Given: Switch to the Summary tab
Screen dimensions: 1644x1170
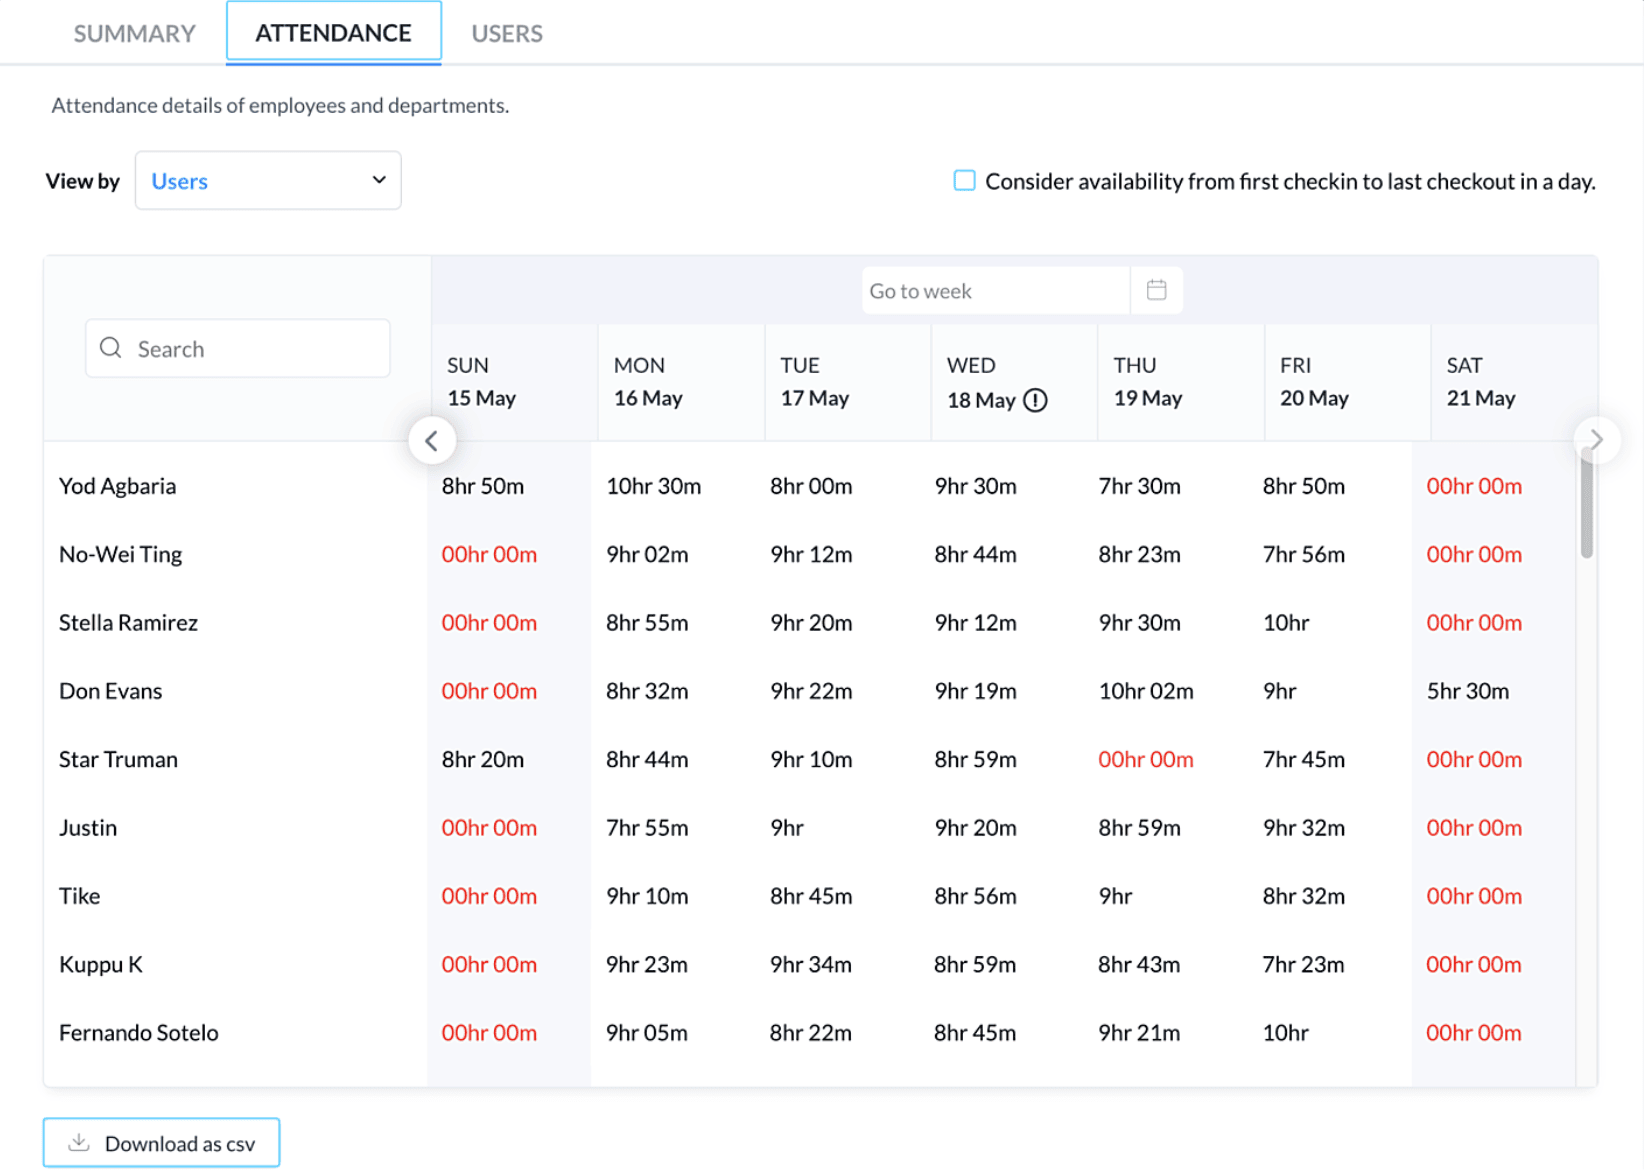Looking at the screenshot, I should pos(134,33).
